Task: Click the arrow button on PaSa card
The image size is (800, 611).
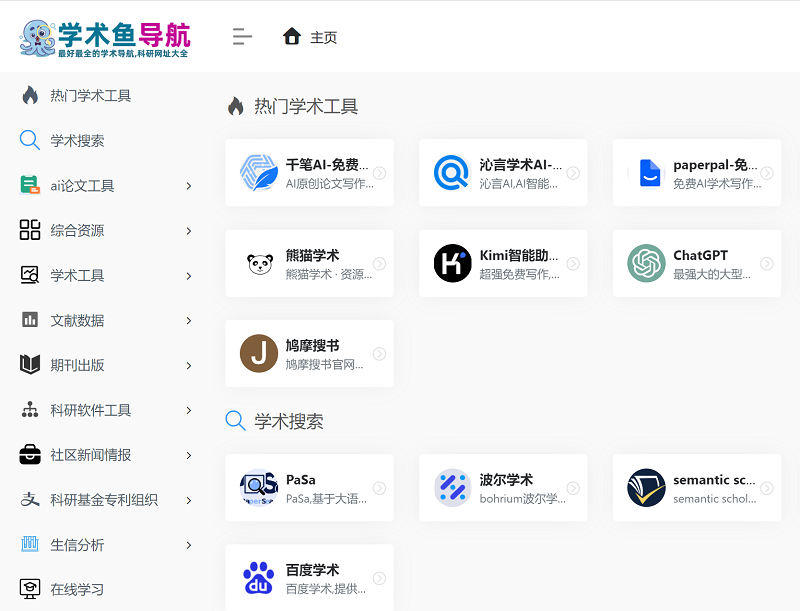Action: tap(379, 488)
